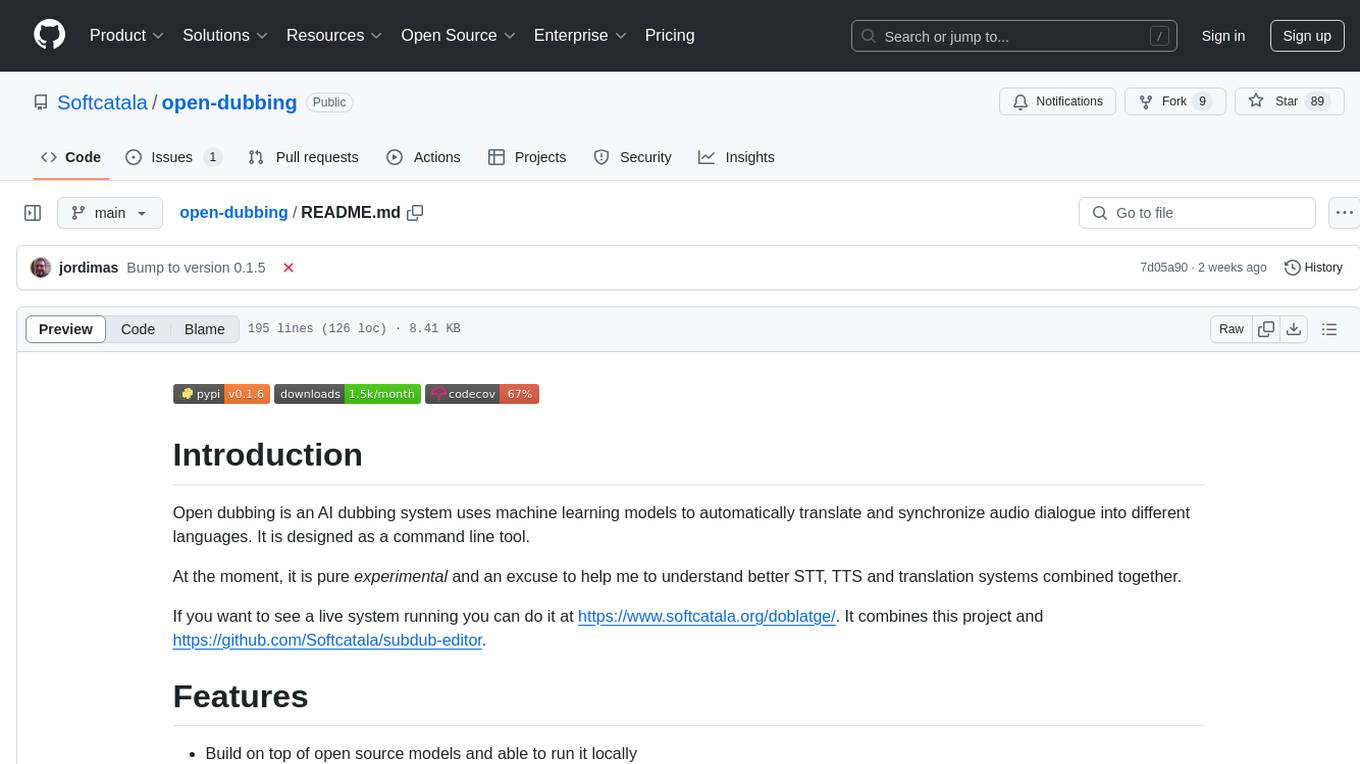Viewport: 1360px width, 764px height.
Task: Click the Sign in link
Action: pyautogui.click(x=1223, y=36)
